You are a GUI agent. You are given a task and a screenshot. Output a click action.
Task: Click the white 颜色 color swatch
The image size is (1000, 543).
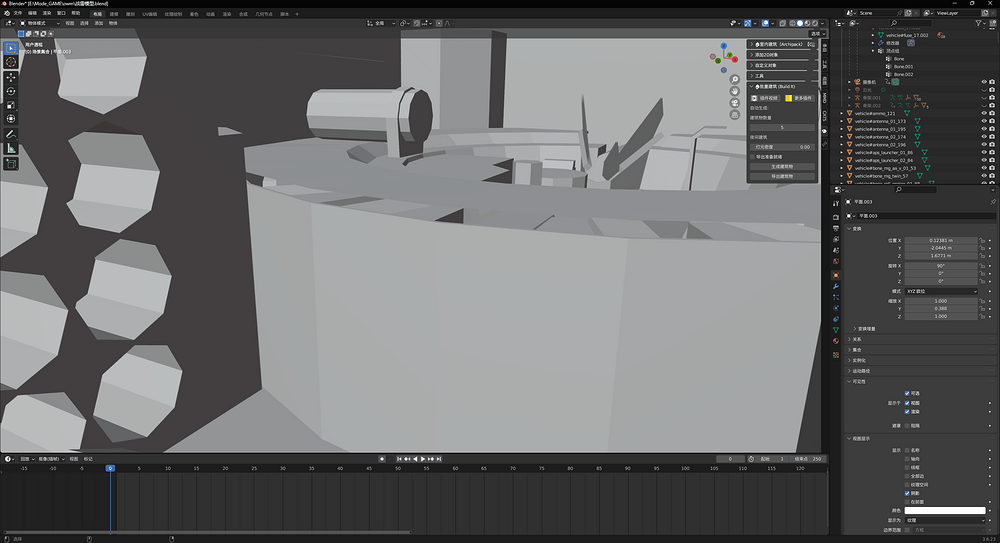coord(946,510)
